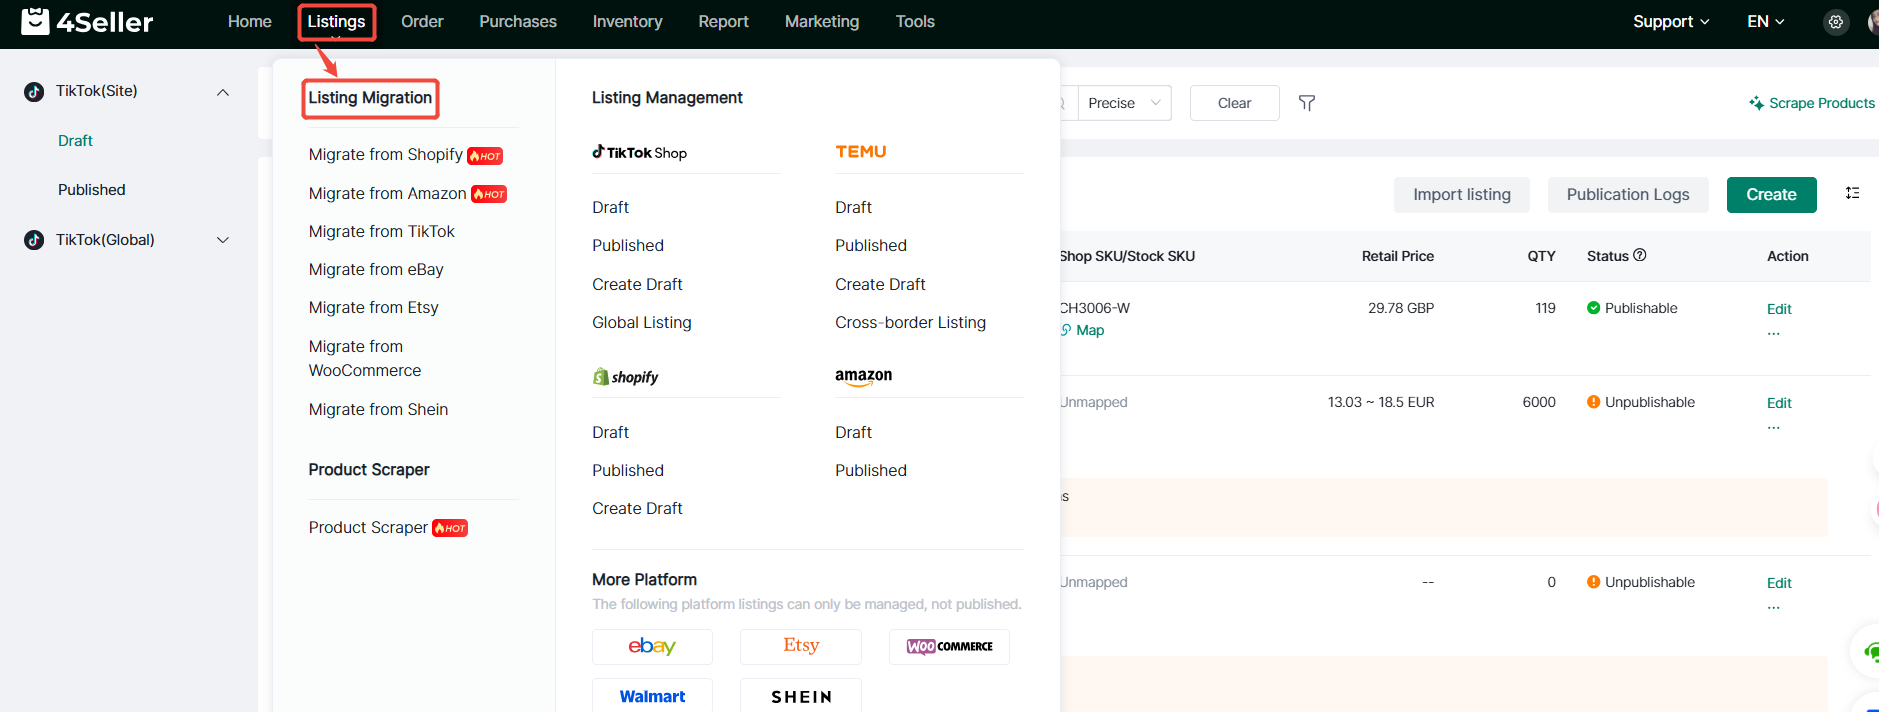The image size is (1879, 712).
Task: Select Migrate from WooCommerce
Action: (365, 358)
